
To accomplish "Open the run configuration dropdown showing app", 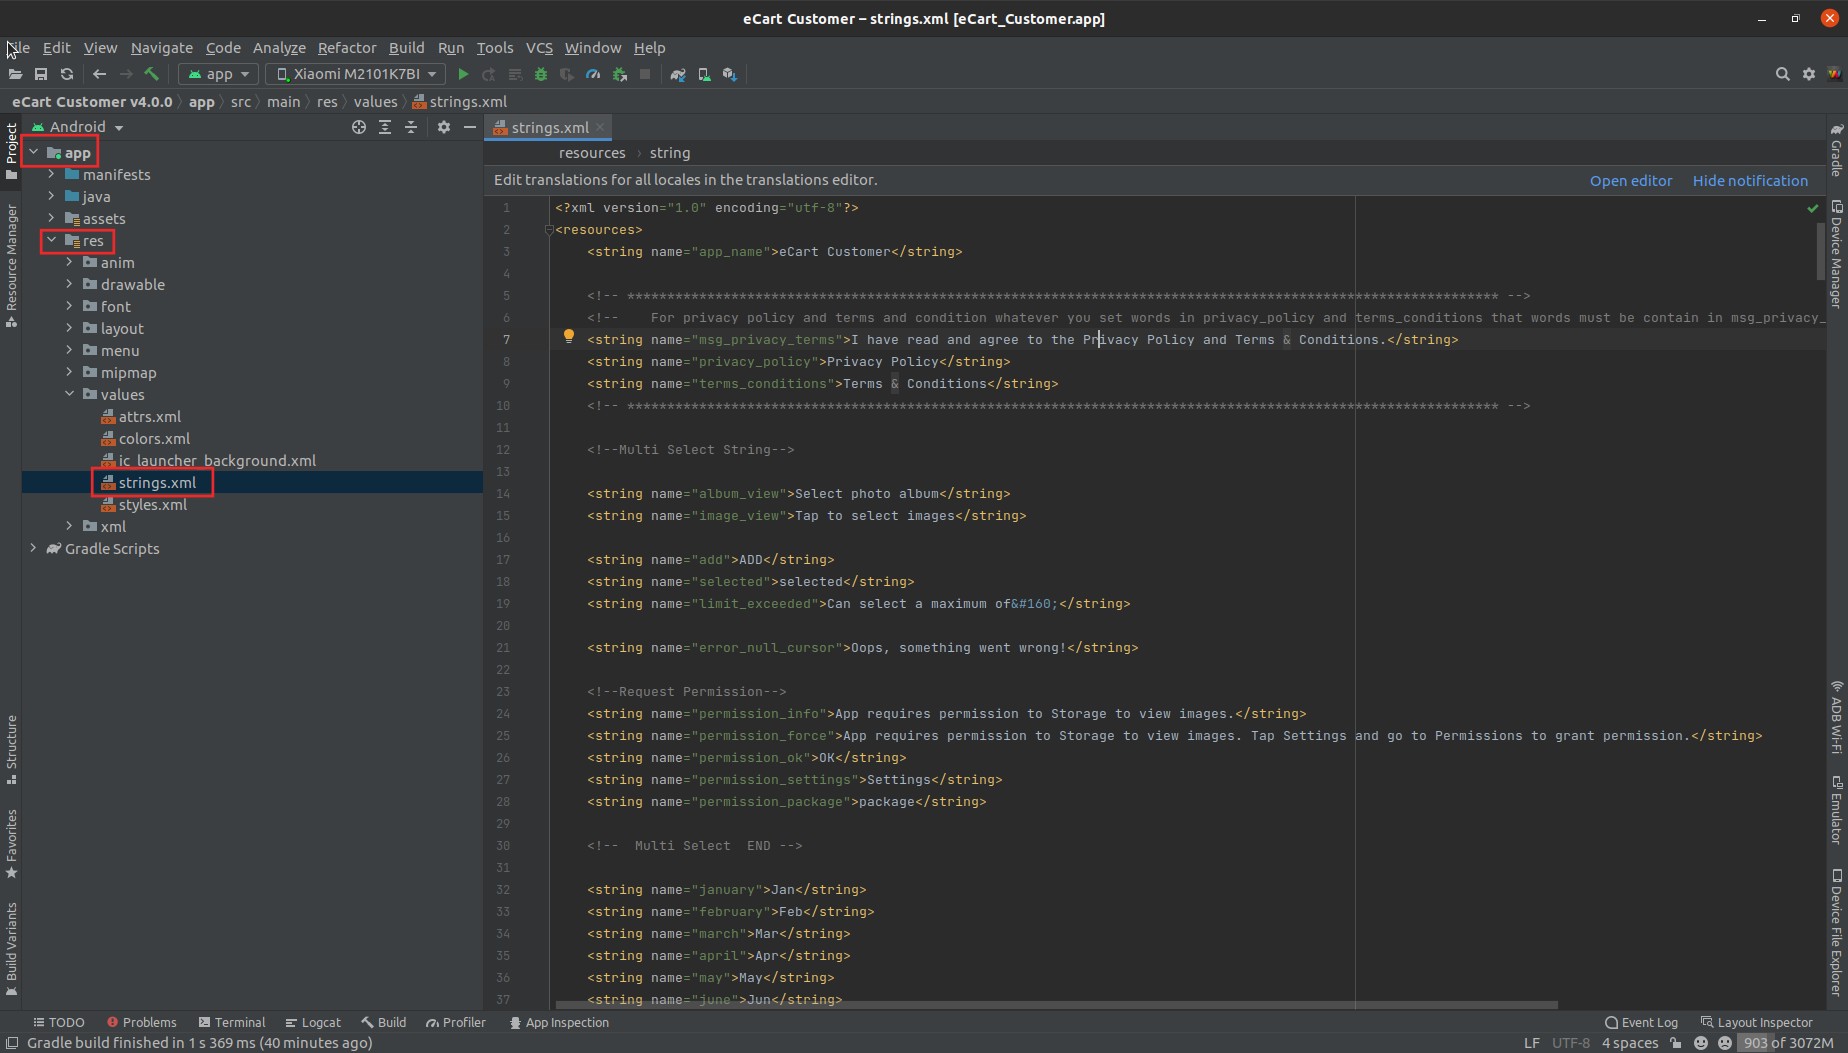I will click(218, 74).
